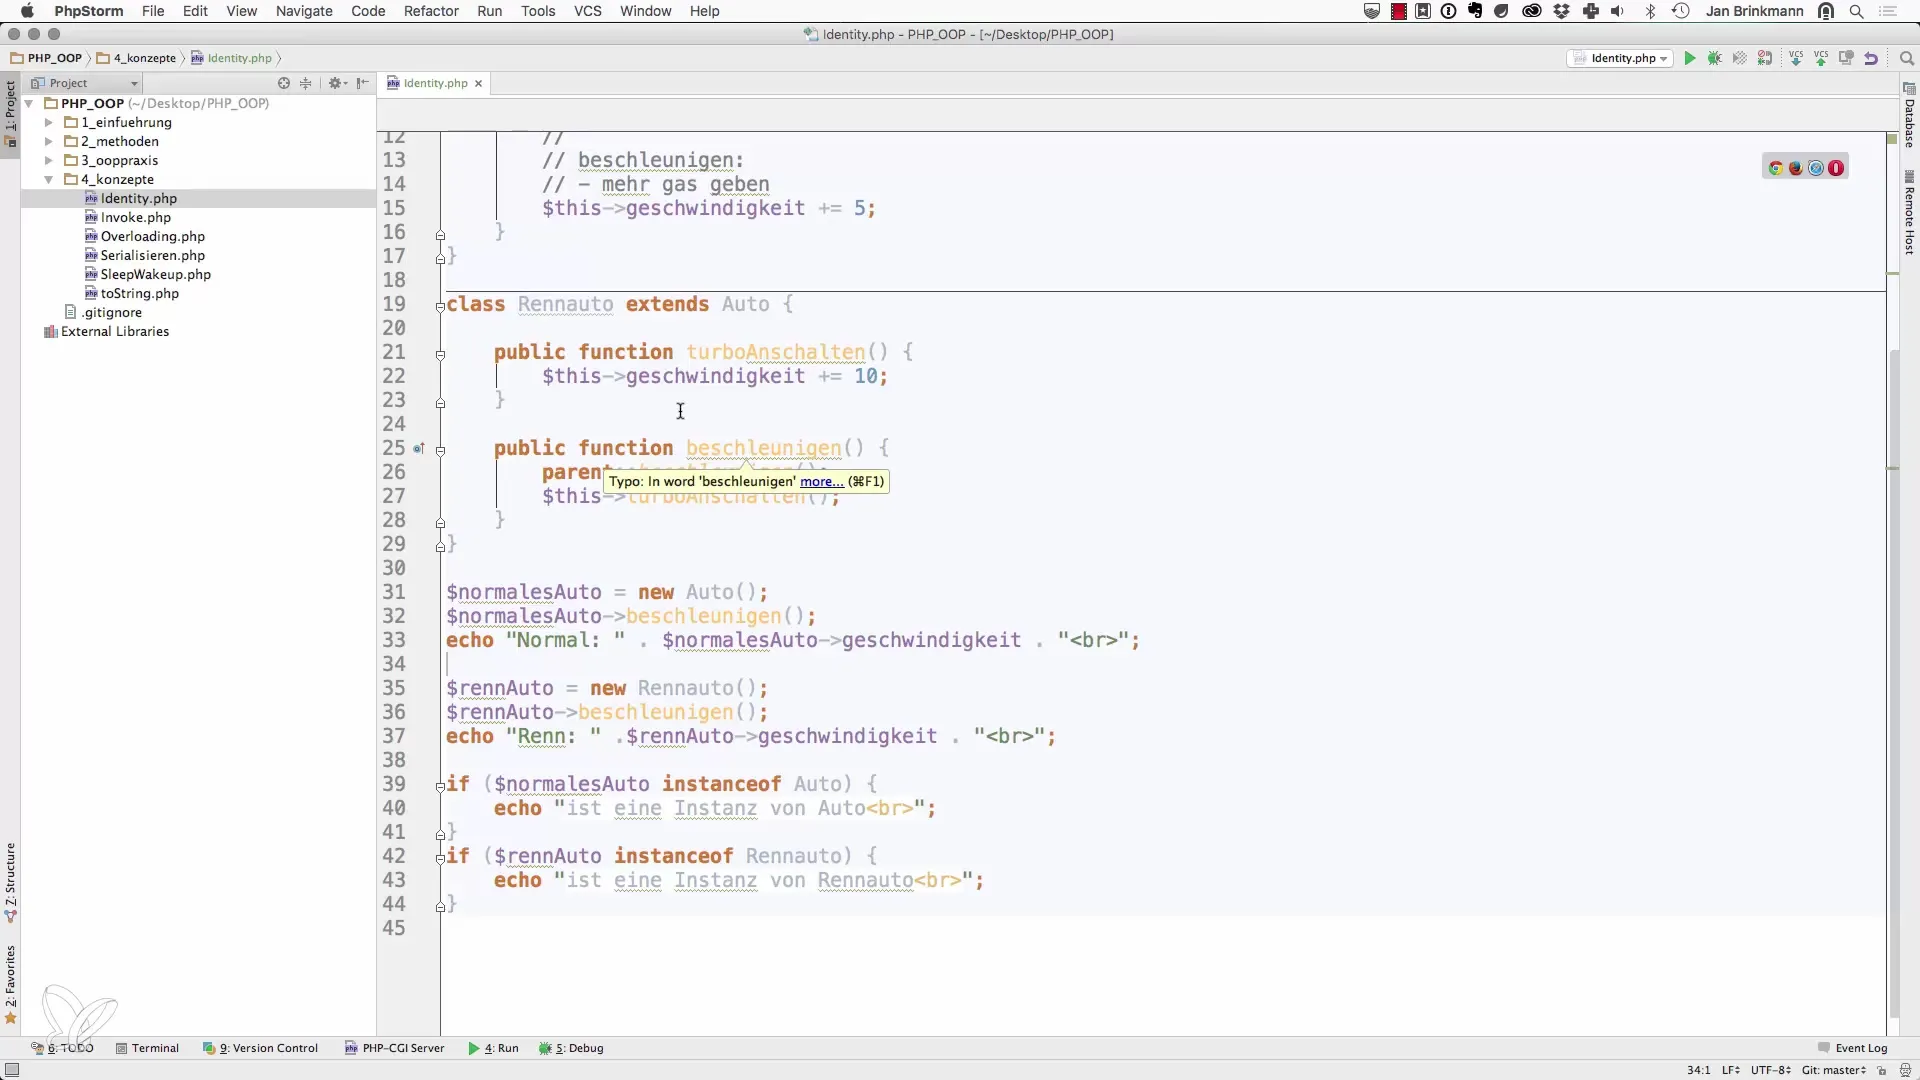Click the Bluetooth menu bar icon
Image resolution: width=1920 pixels, height=1080 pixels.
[x=1651, y=11]
